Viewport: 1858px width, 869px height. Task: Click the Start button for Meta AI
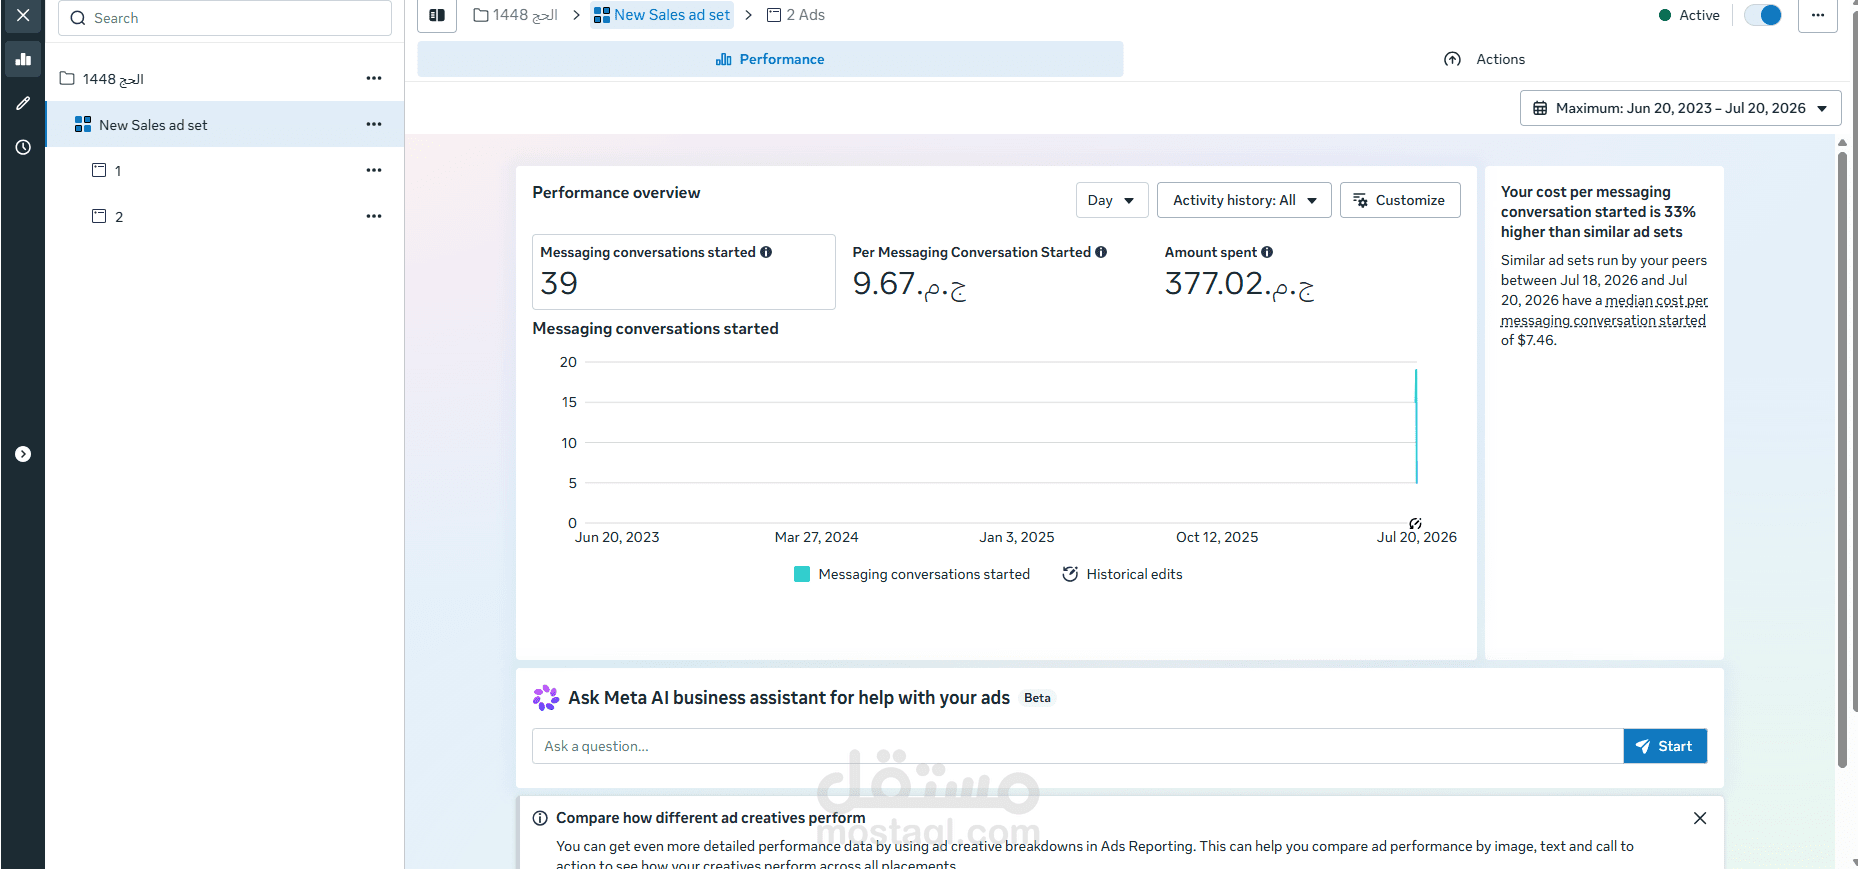tap(1665, 746)
